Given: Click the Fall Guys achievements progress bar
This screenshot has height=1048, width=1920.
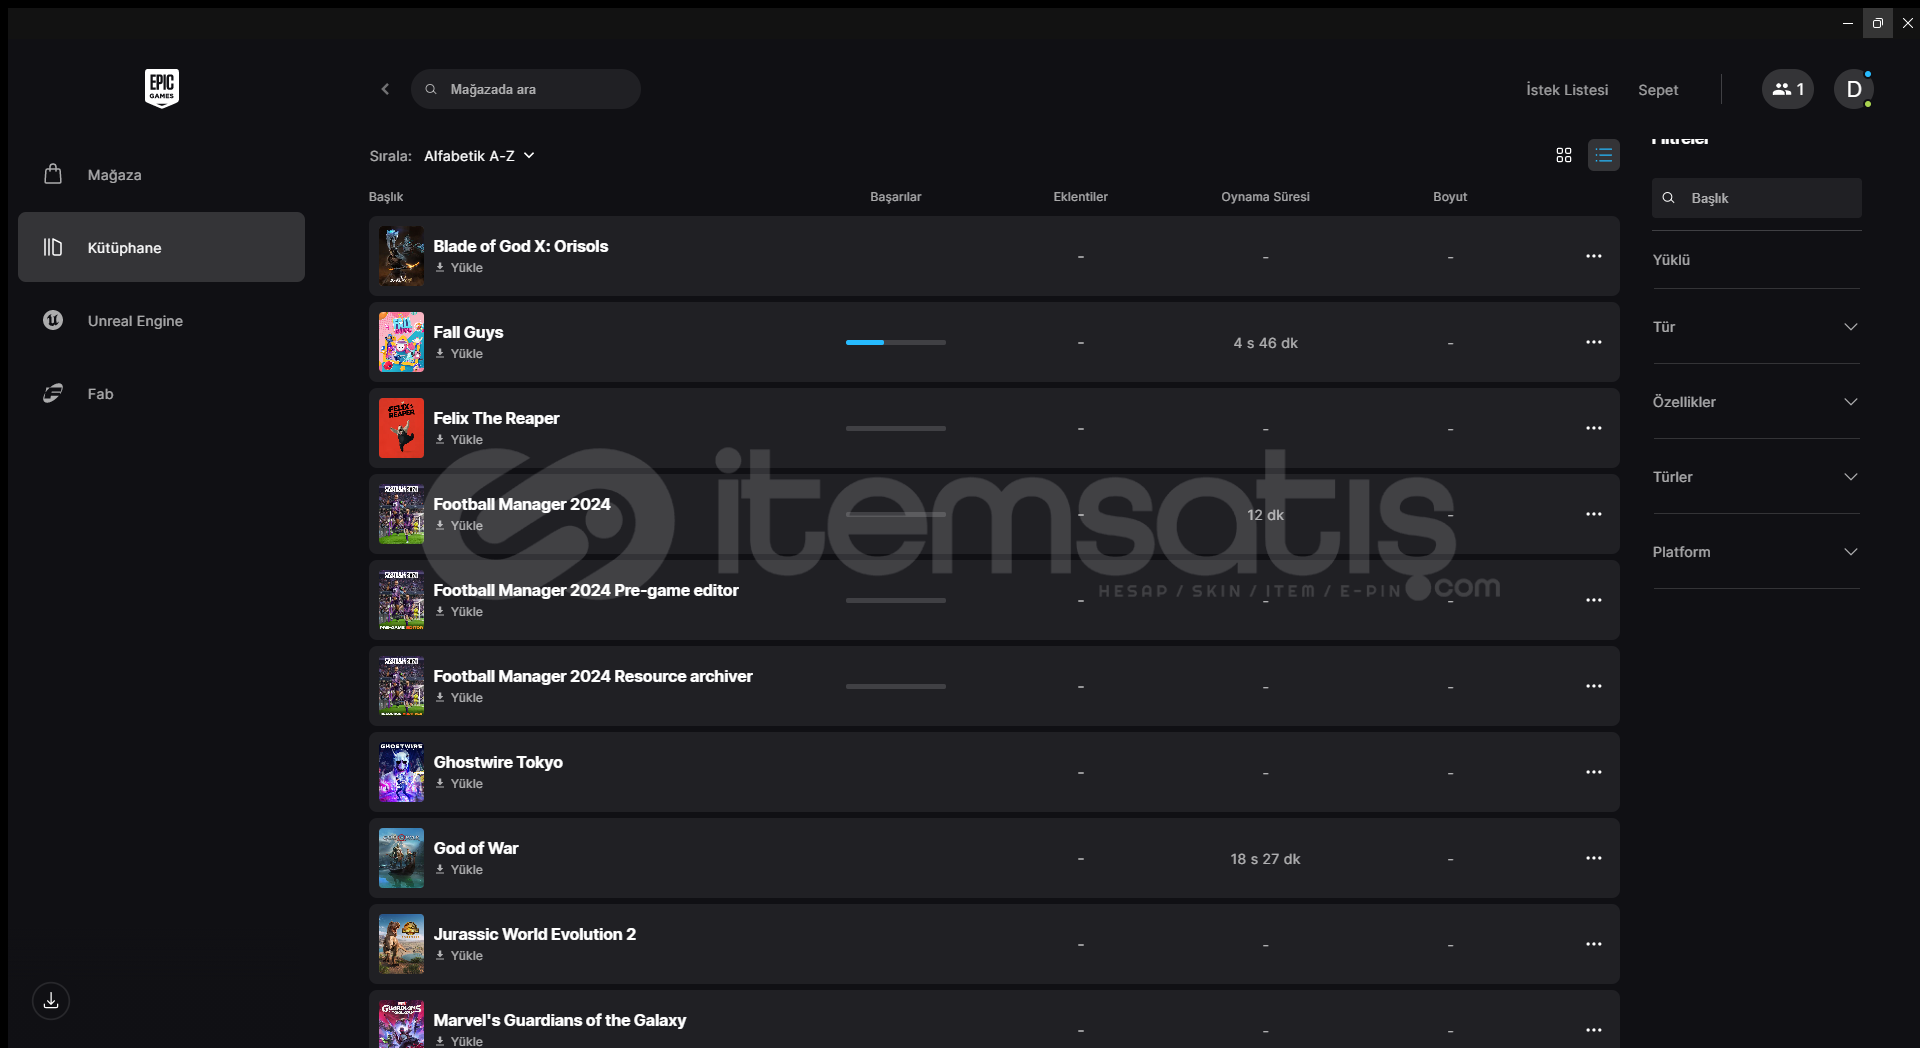Looking at the screenshot, I should (896, 342).
